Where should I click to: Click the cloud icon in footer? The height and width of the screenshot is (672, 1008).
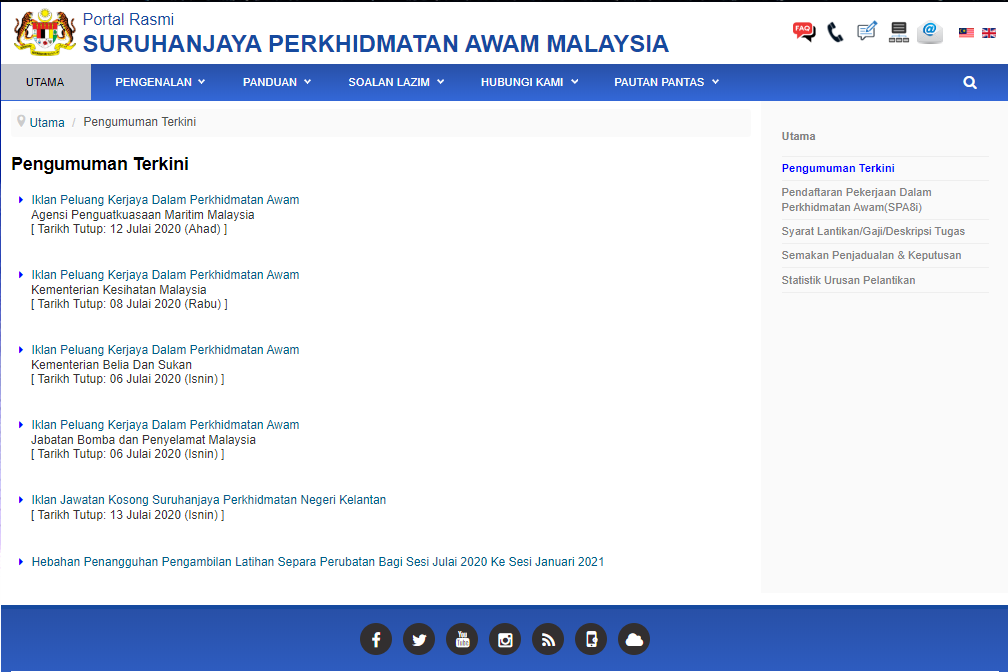point(634,639)
